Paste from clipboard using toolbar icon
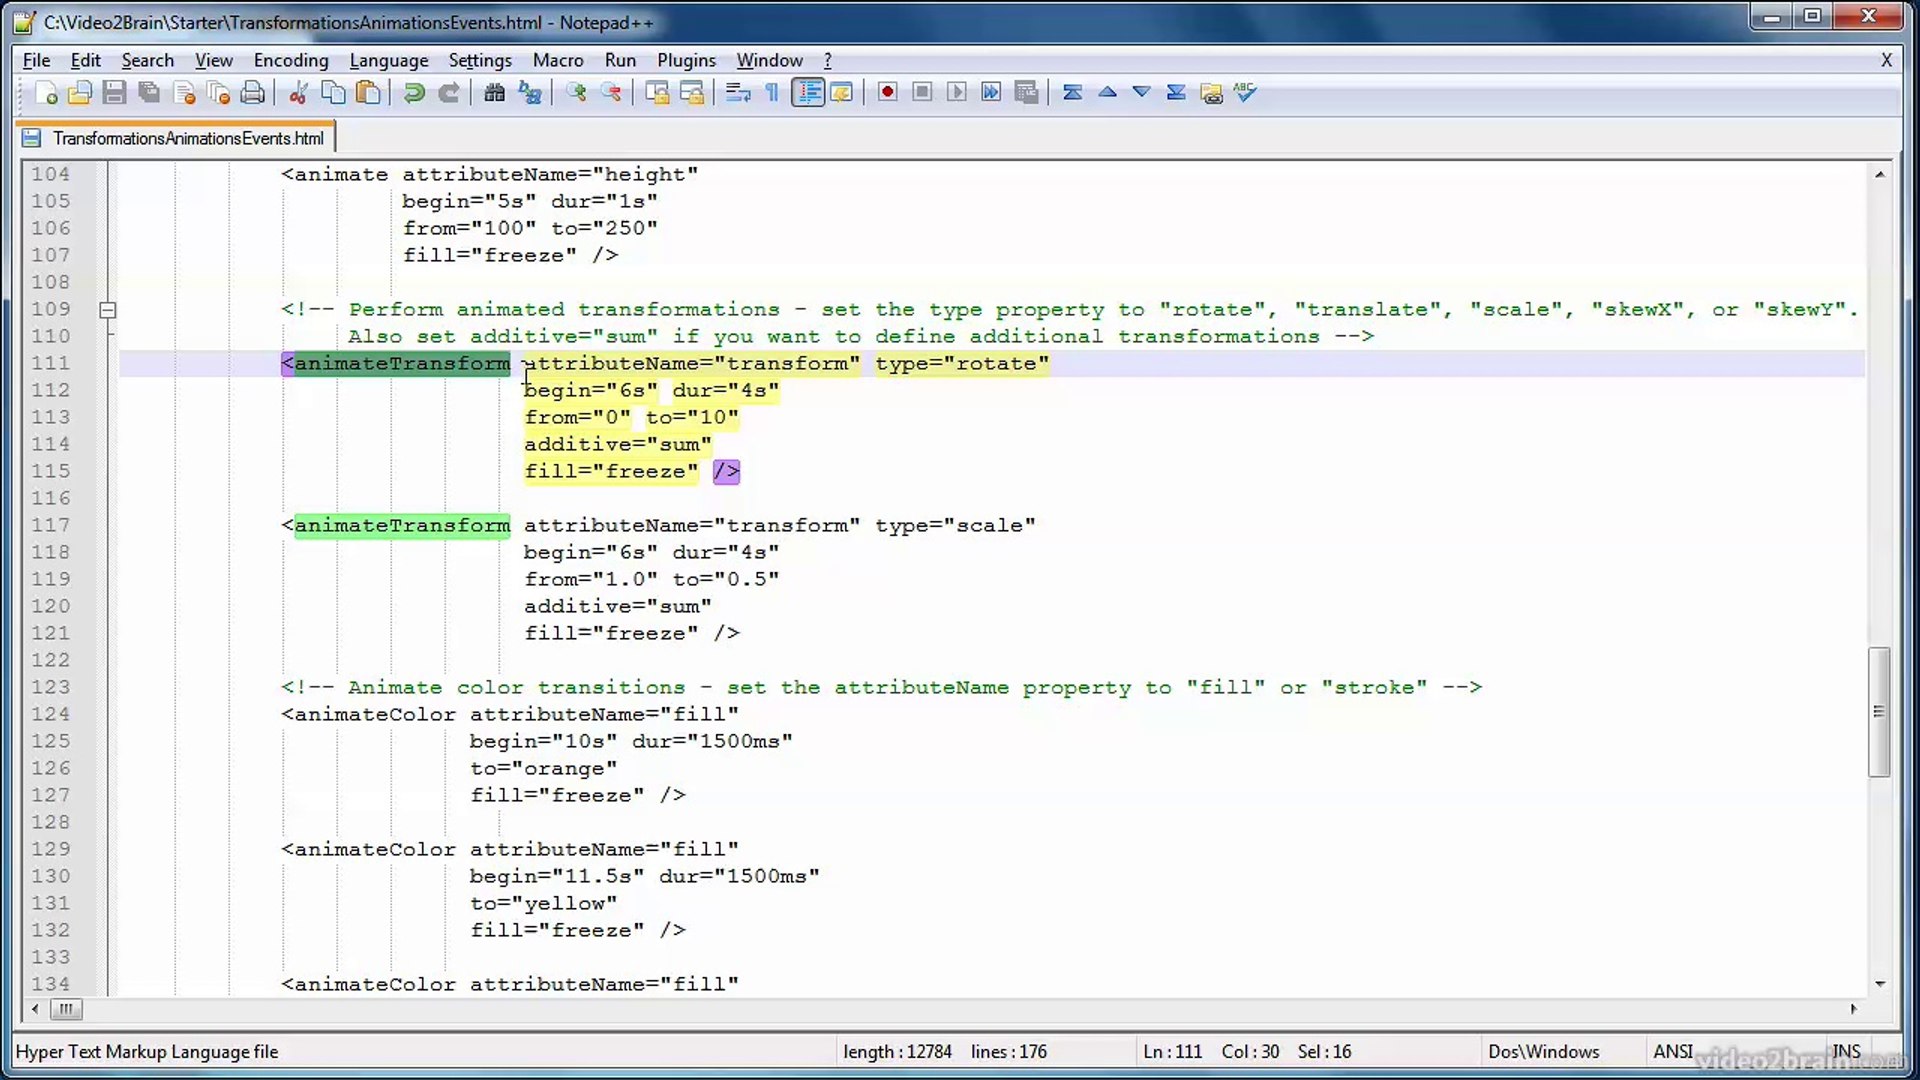Screen dimensions: 1920x1080 368,93
